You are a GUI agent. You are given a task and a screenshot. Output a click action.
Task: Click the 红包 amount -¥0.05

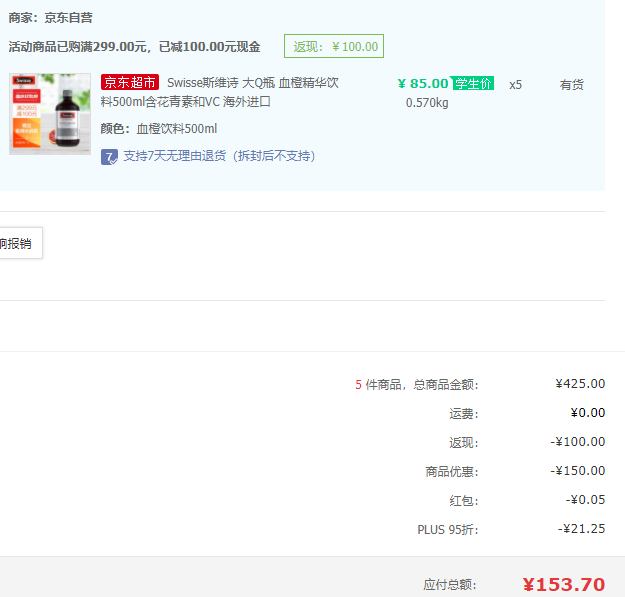586,500
